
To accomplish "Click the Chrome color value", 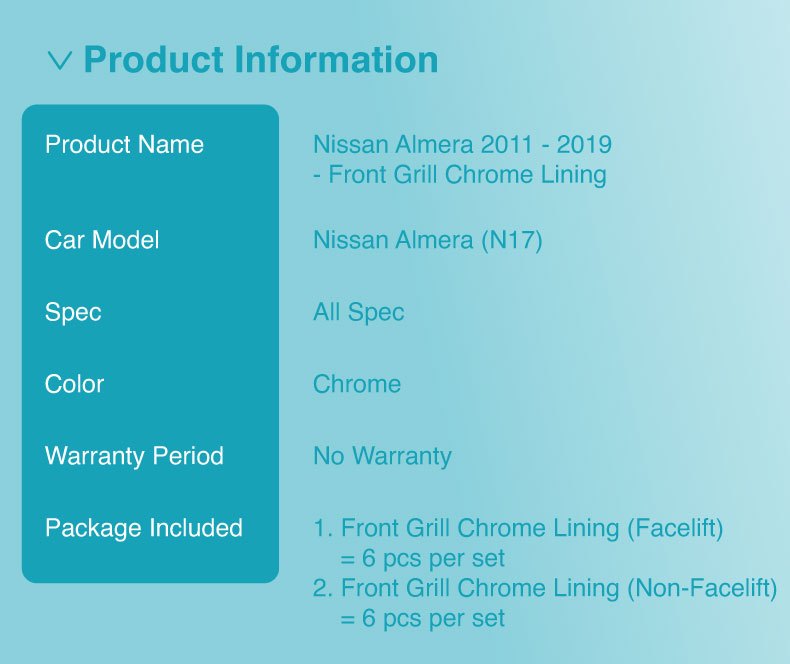I will [x=357, y=384].
